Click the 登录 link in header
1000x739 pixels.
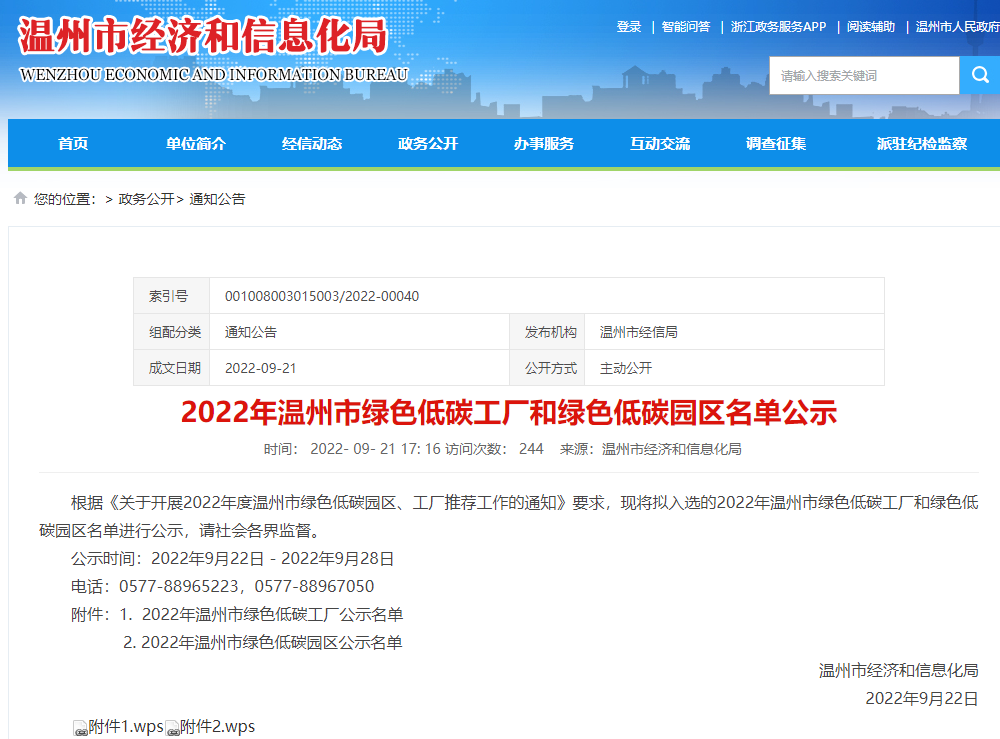coord(629,27)
